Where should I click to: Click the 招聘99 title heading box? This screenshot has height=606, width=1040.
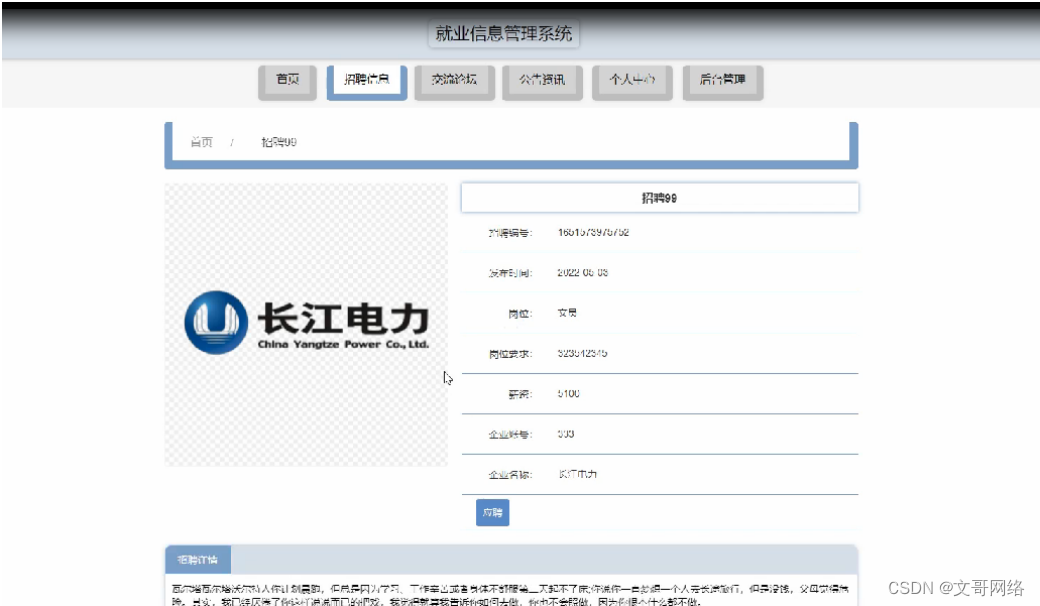(659, 198)
